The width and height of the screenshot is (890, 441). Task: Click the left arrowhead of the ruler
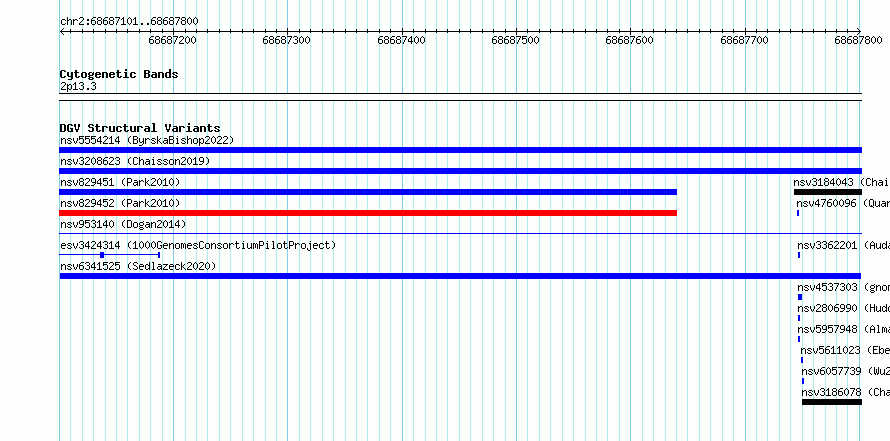62,32
